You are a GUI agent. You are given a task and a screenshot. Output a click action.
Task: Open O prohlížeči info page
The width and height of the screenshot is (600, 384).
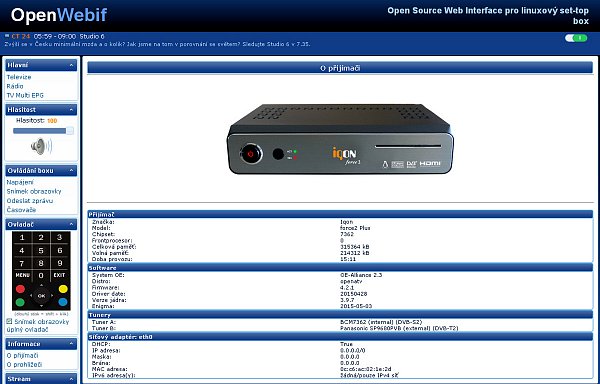pos(24,365)
